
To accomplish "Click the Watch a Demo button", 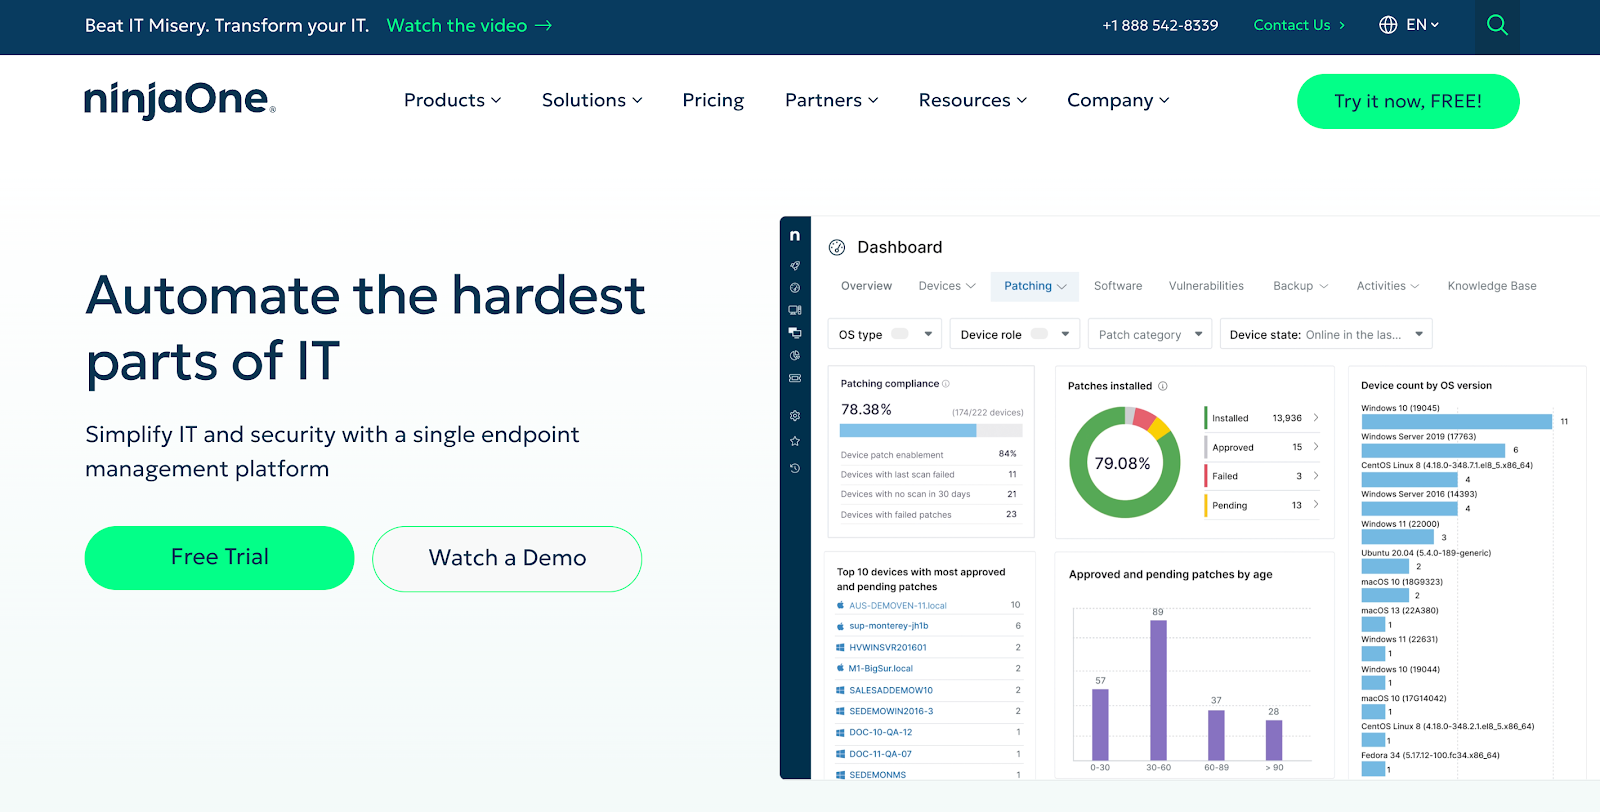I will coord(507,558).
